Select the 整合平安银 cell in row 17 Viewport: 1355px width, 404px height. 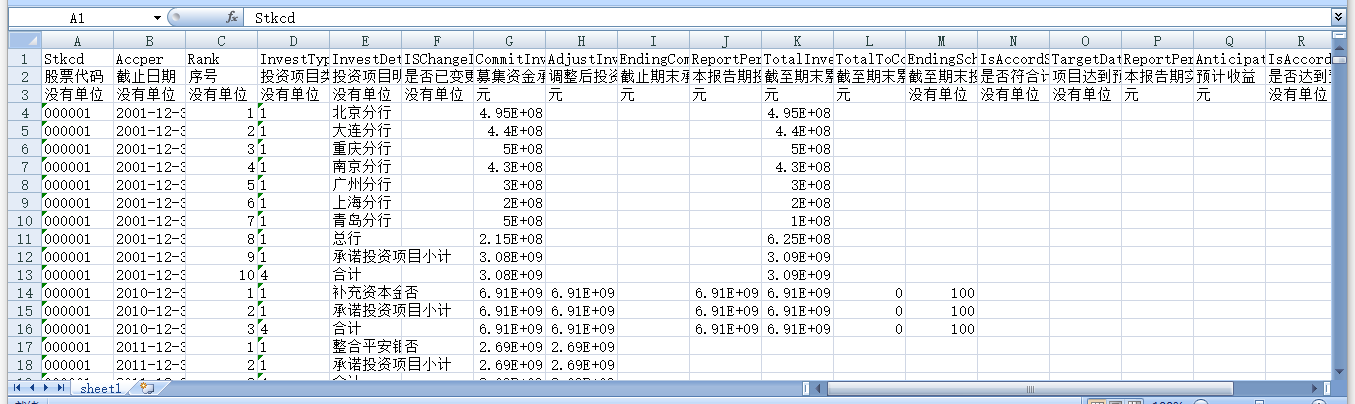(365, 347)
